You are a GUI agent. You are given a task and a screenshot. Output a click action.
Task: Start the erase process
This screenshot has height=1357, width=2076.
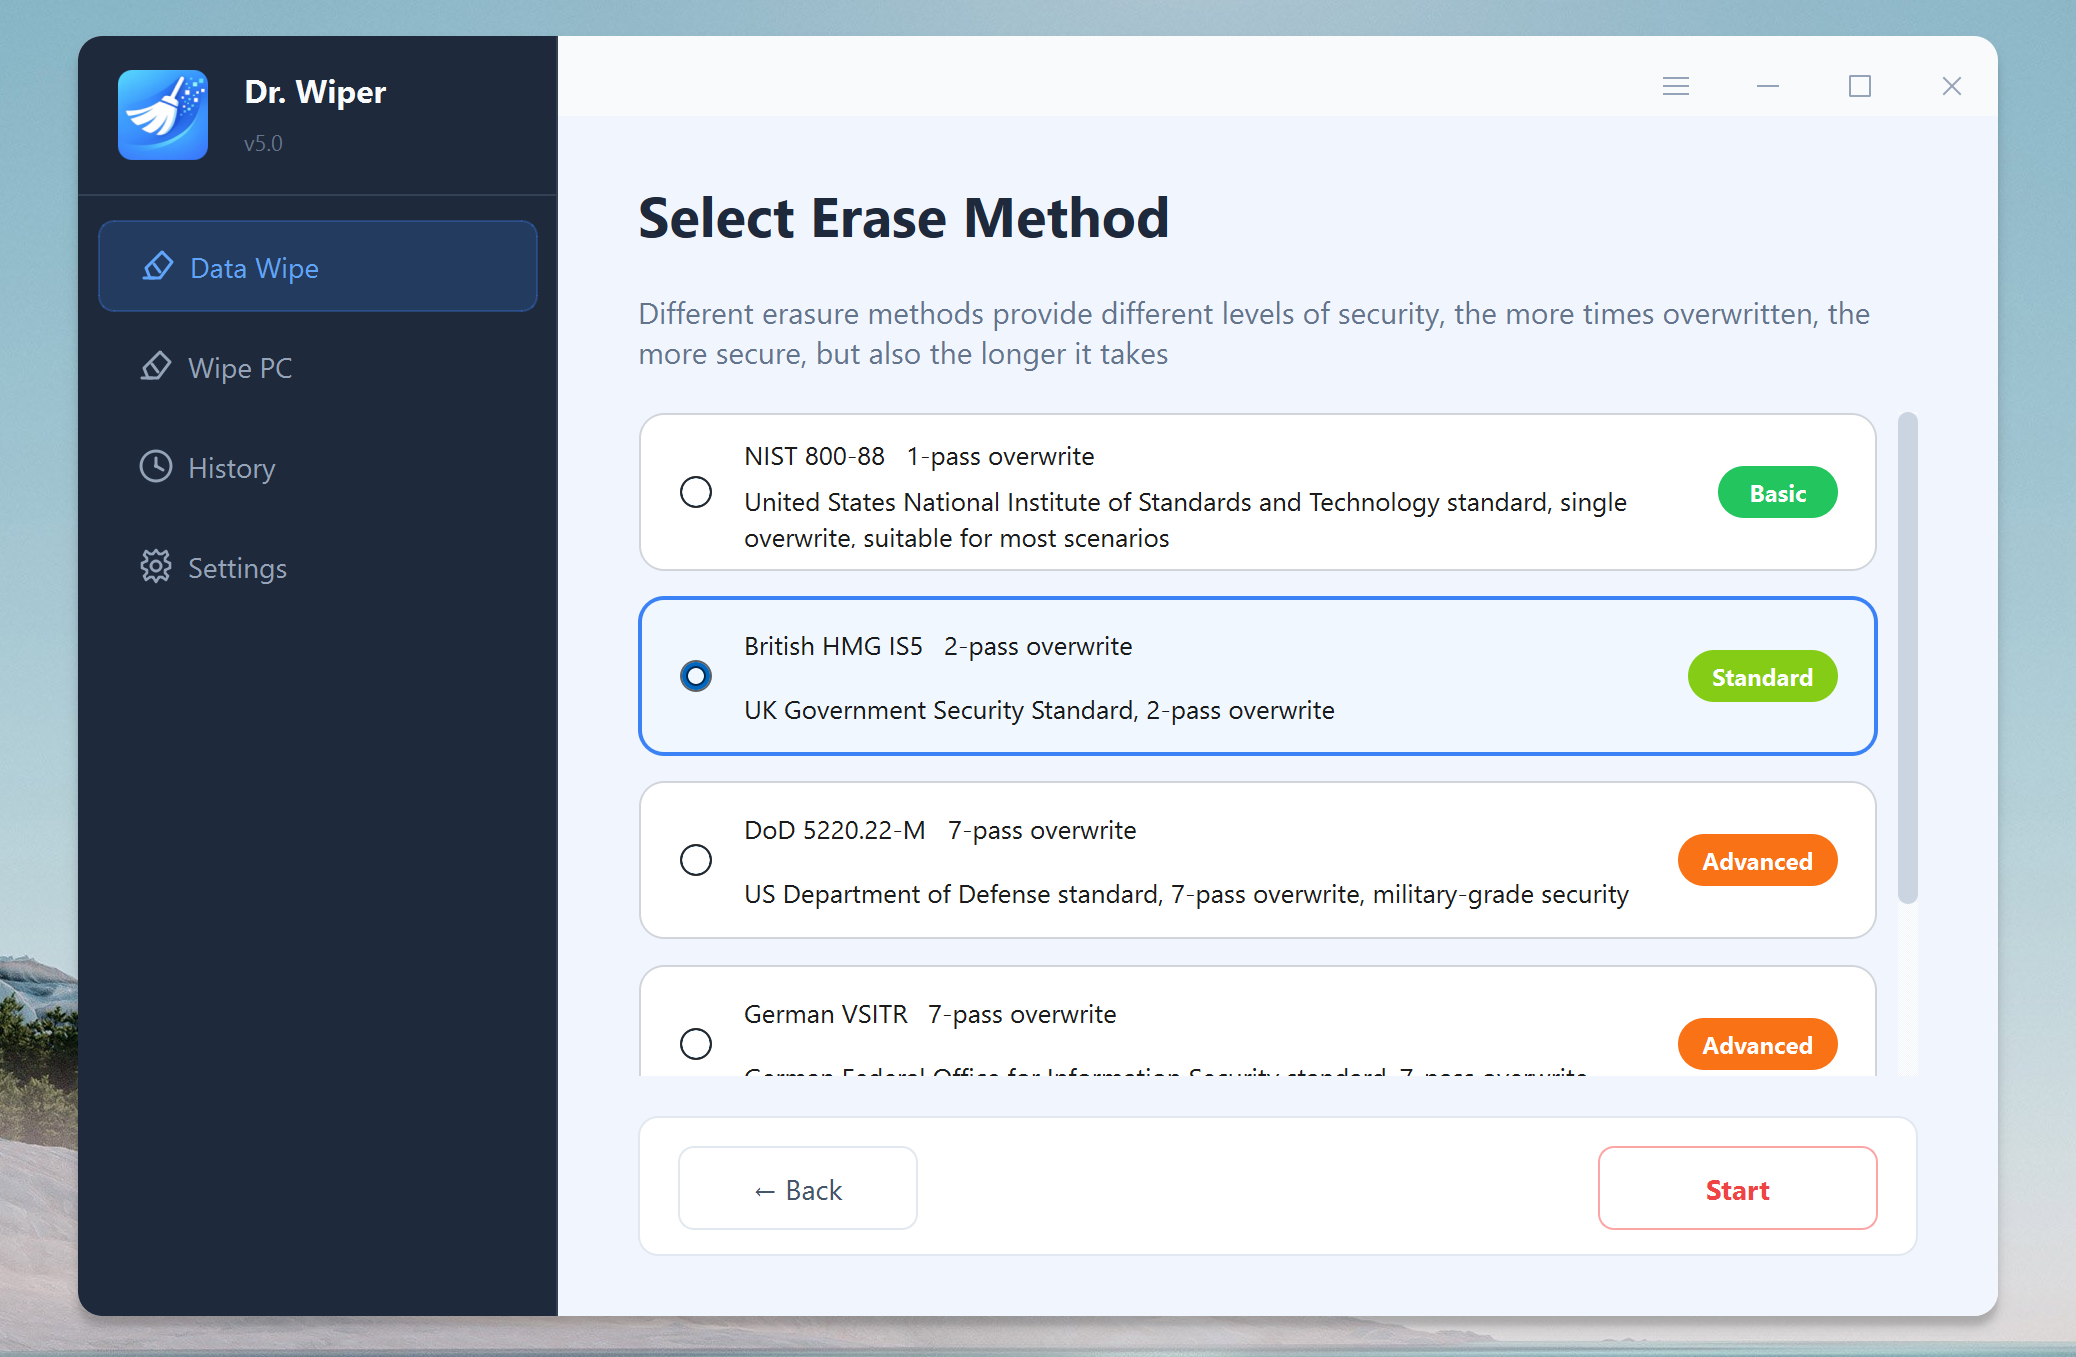pos(1737,1189)
